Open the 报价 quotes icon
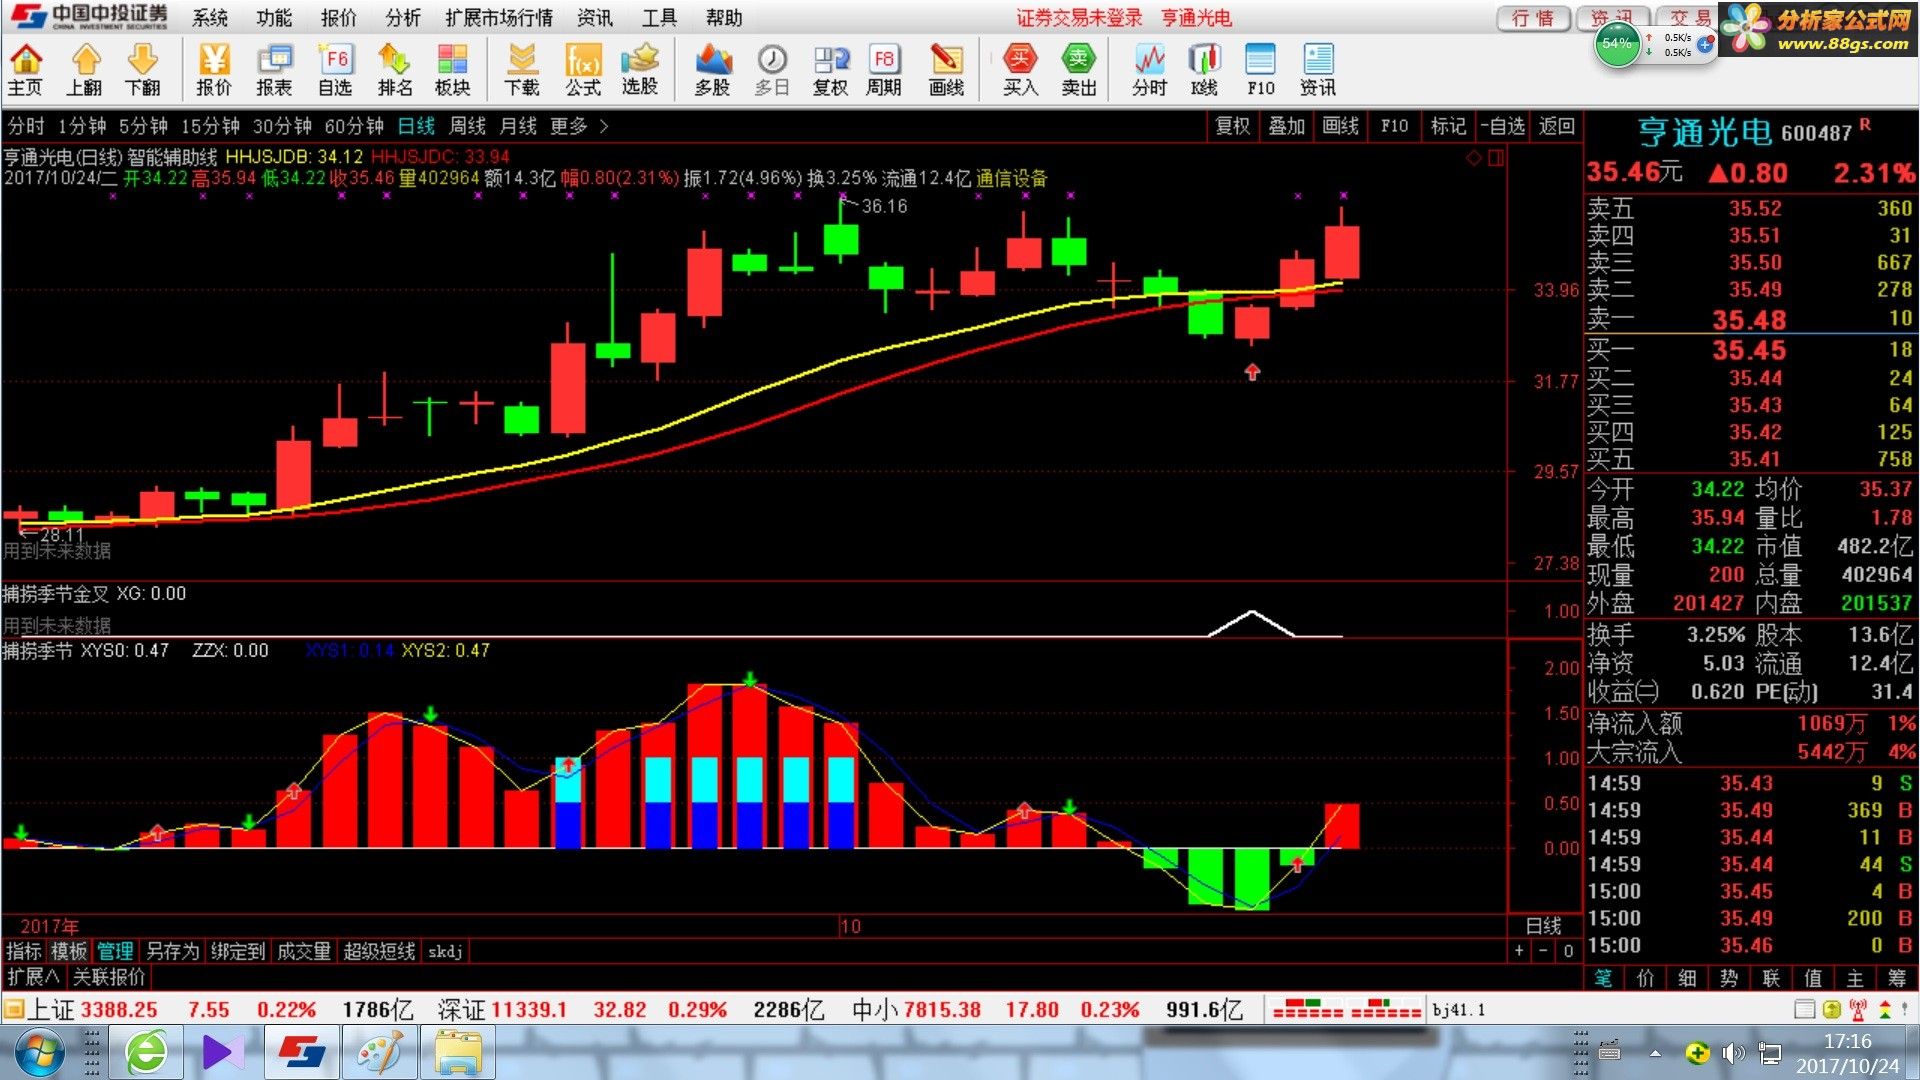Image resolution: width=1920 pixels, height=1080 pixels. click(x=214, y=70)
